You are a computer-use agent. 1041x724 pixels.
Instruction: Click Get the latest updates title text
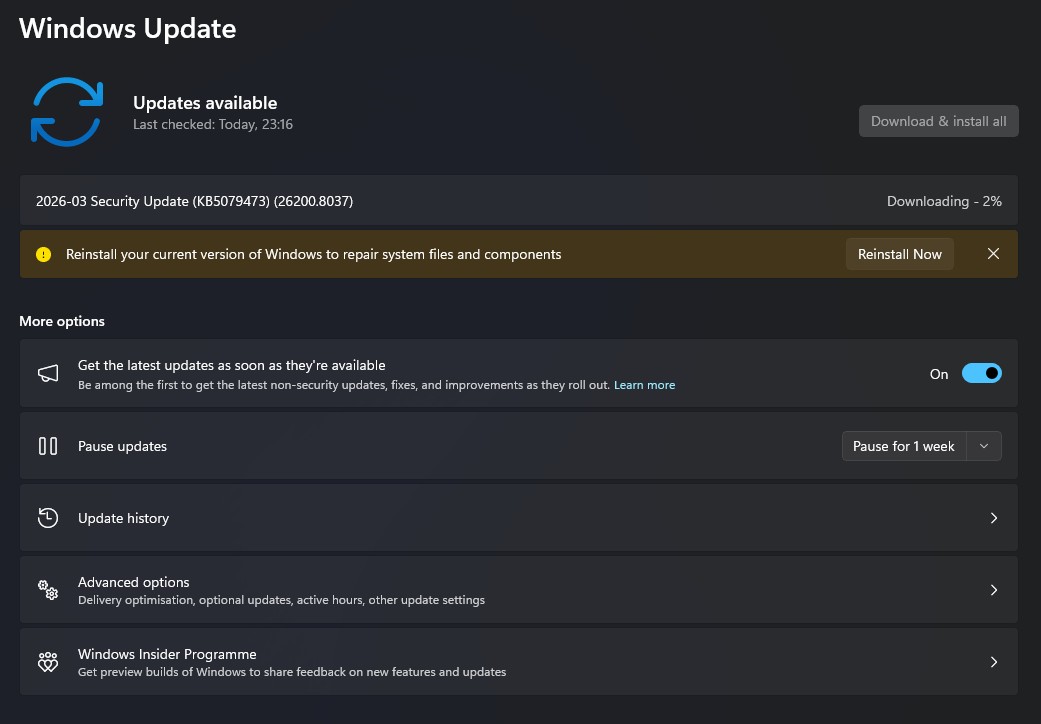(x=232, y=365)
